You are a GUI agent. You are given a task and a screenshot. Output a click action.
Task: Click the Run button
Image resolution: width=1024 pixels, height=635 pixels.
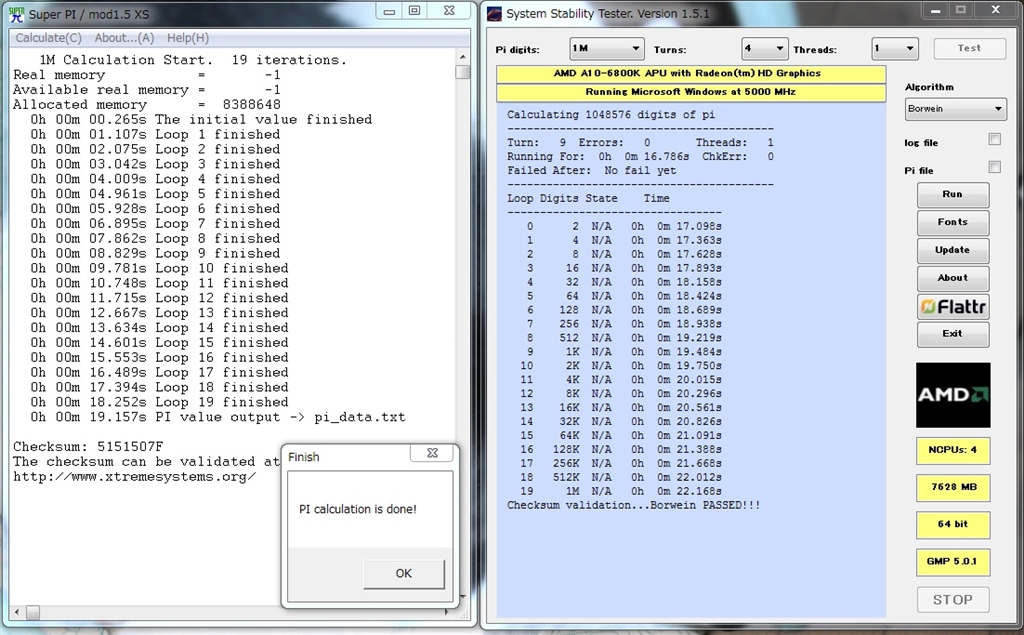click(953, 195)
